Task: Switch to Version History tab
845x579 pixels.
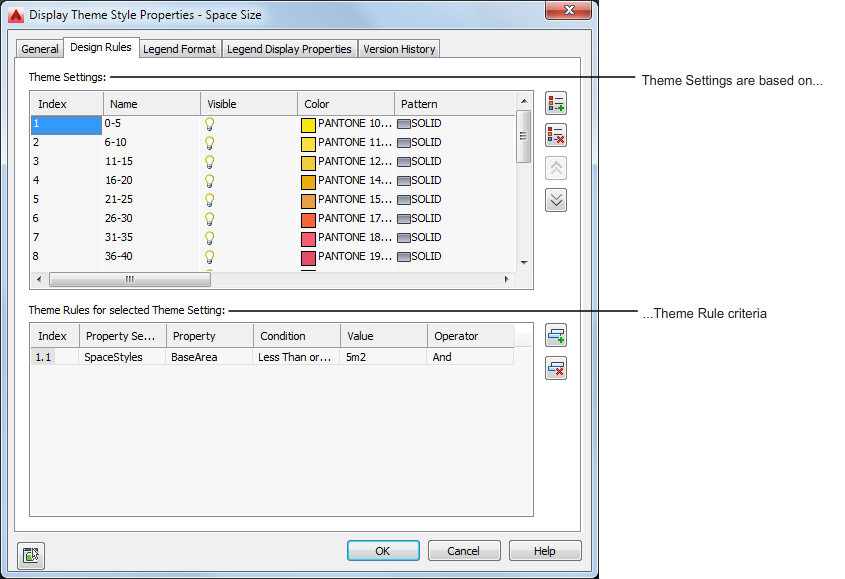Action: point(399,49)
